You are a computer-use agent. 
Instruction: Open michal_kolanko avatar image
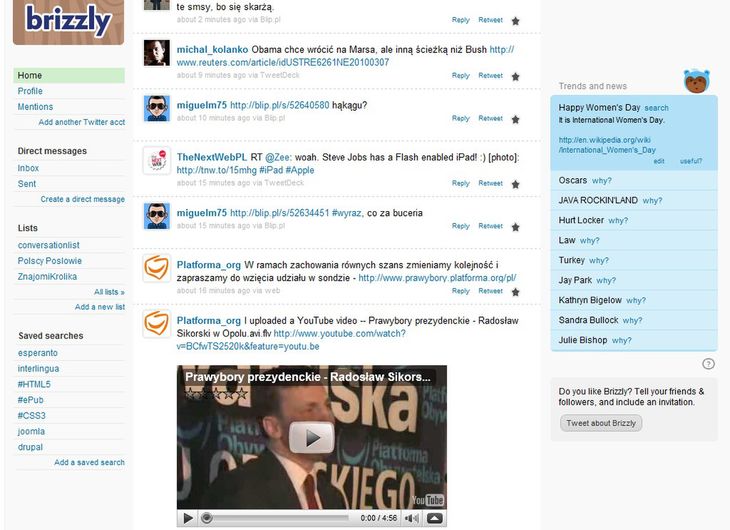[x=156, y=53]
